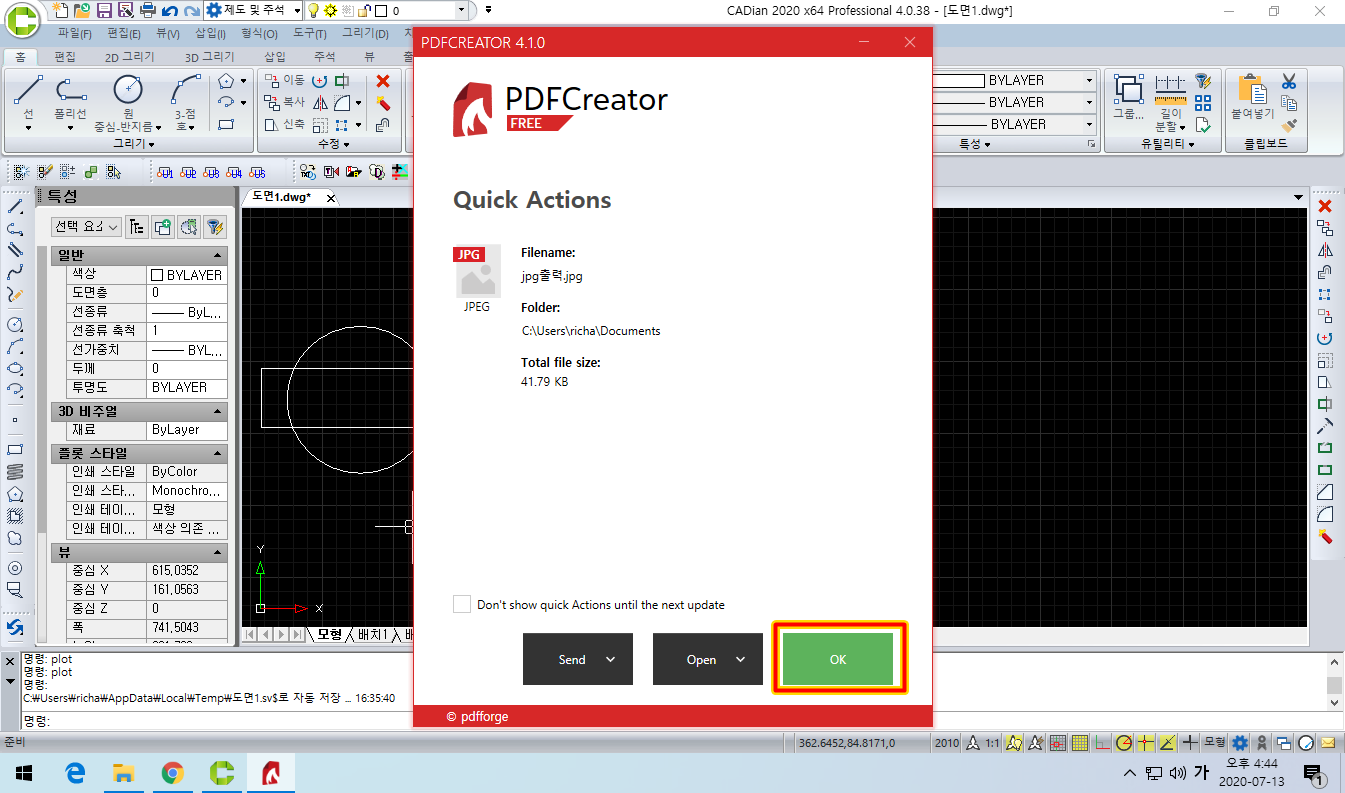Open the 파일(F) menu
1345x793 pixels.
pyautogui.click(x=75, y=33)
